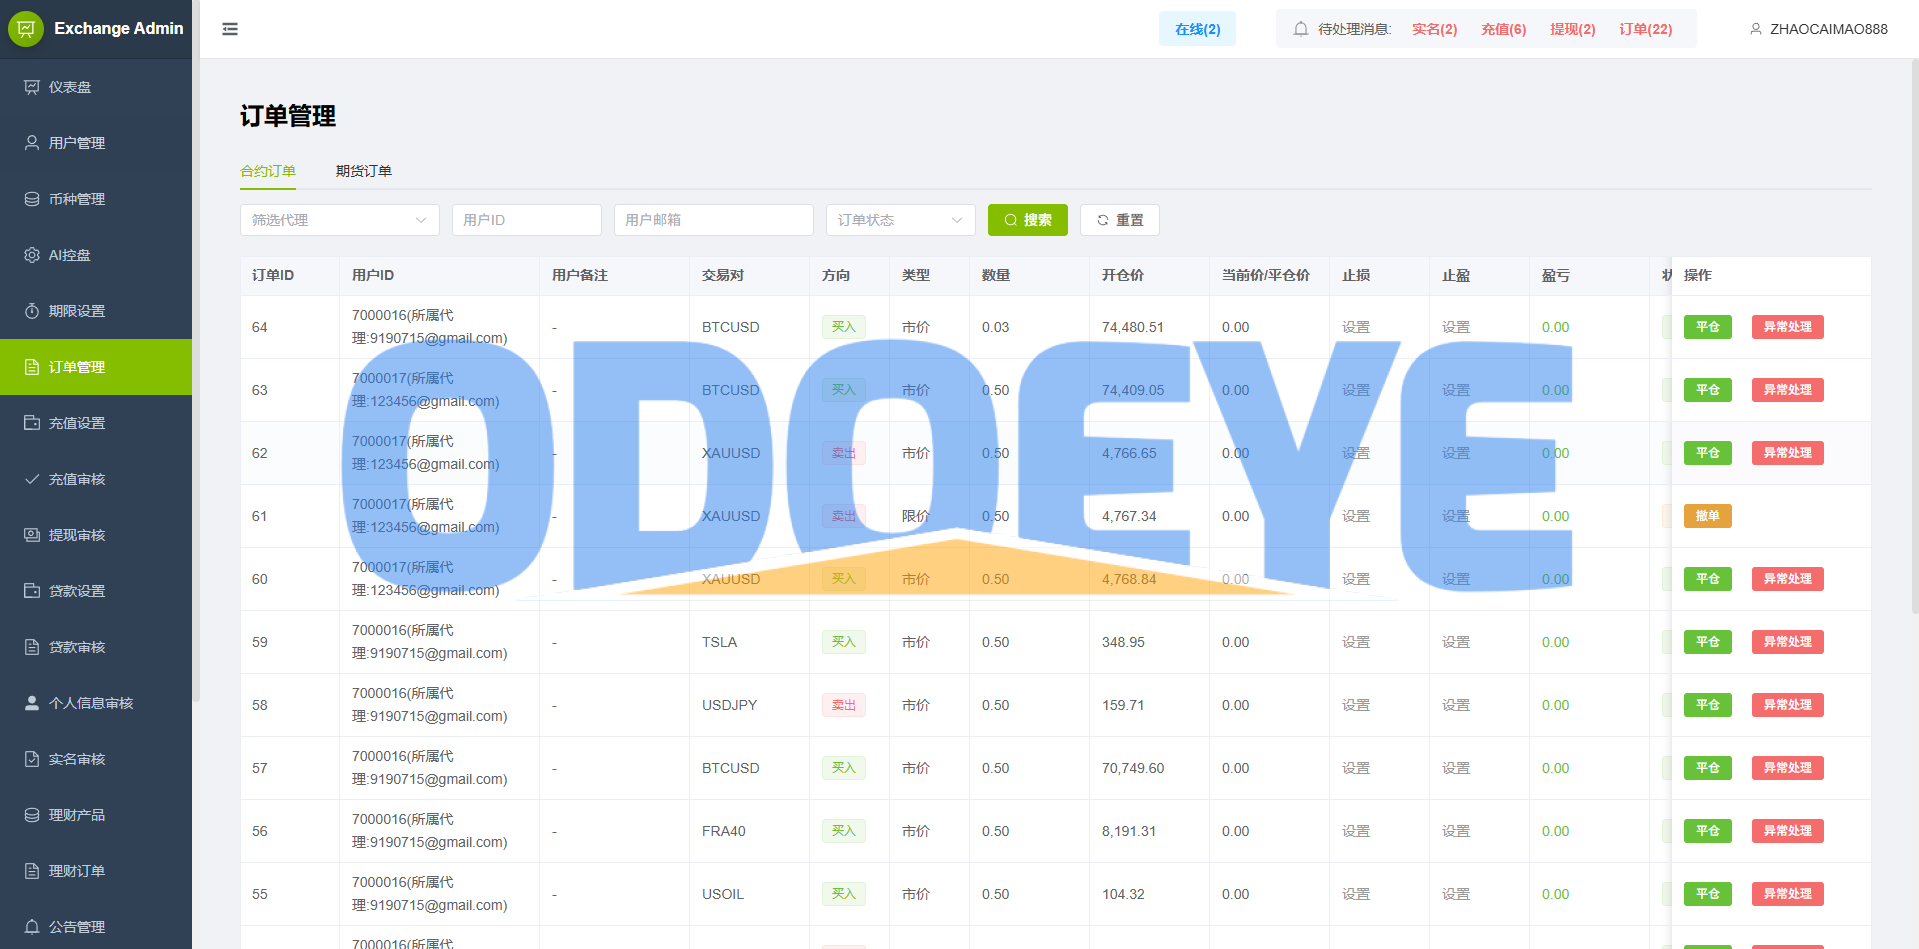Open pending 提现(2) notifications
The height and width of the screenshot is (949, 1919).
(x=1572, y=29)
